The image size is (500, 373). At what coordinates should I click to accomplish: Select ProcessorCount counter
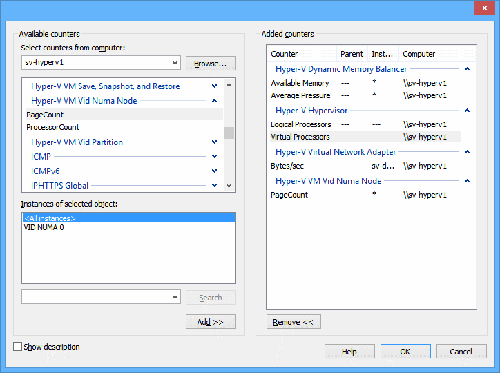pyautogui.click(x=124, y=127)
